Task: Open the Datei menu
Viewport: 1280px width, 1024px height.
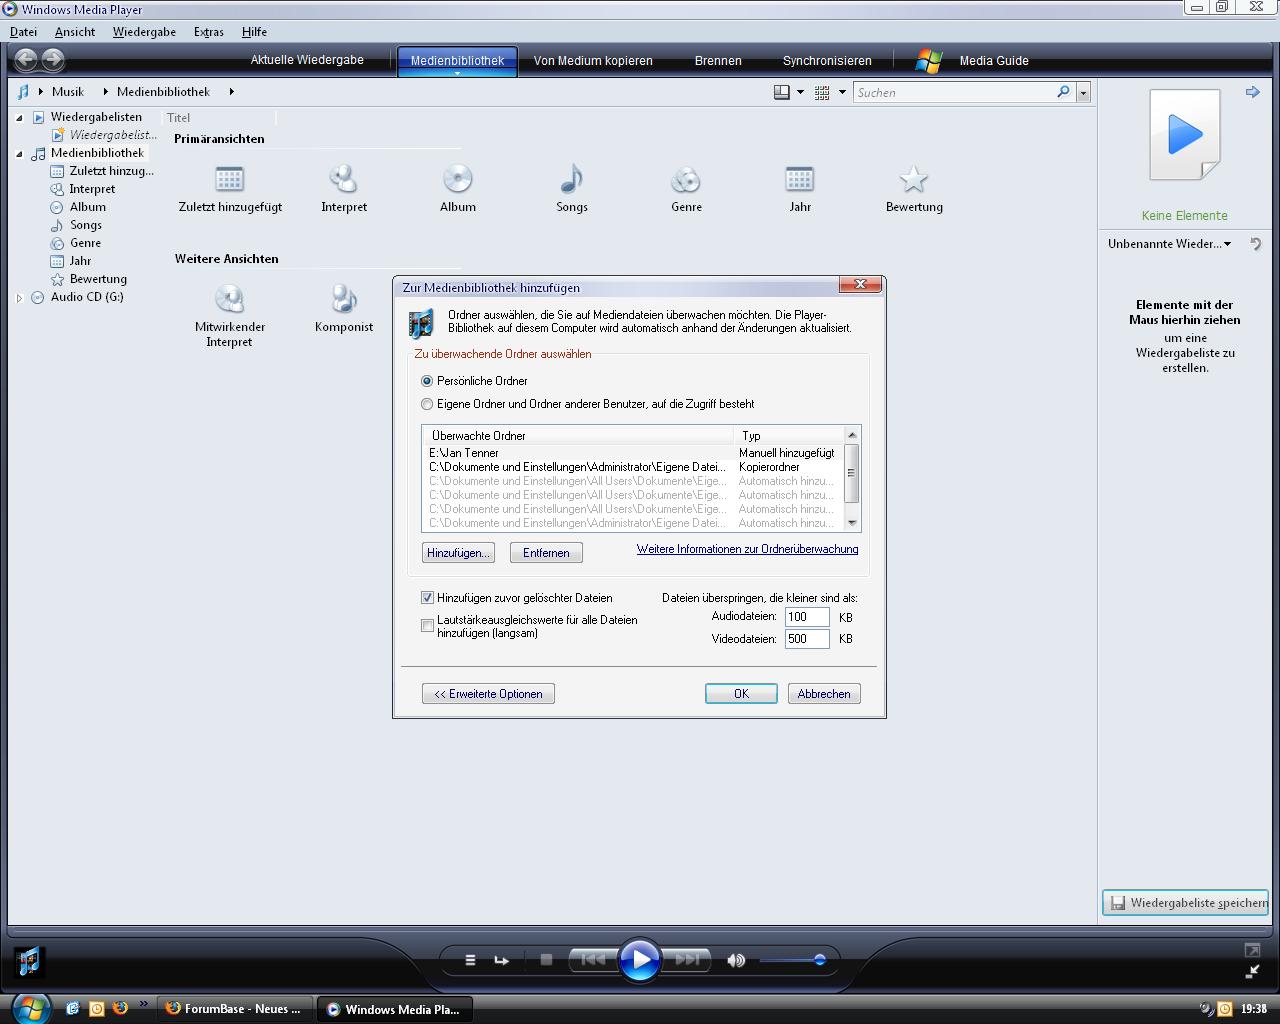Action: click(23, 32)
